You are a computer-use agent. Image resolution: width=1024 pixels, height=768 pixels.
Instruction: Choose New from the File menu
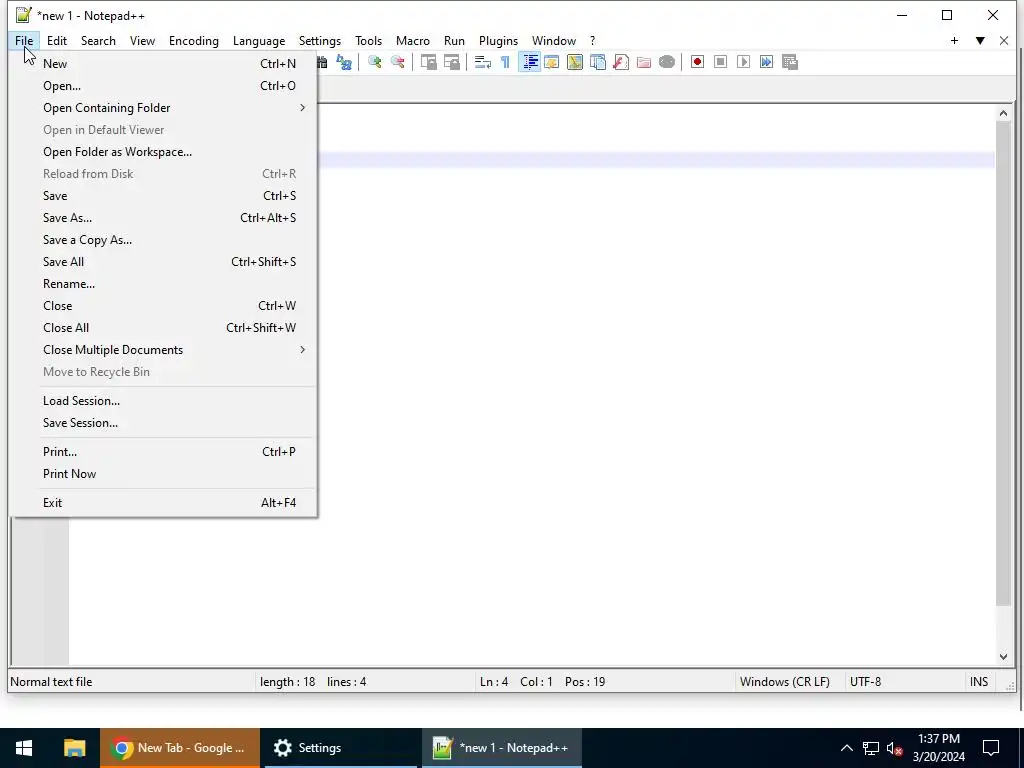point(163,63)
